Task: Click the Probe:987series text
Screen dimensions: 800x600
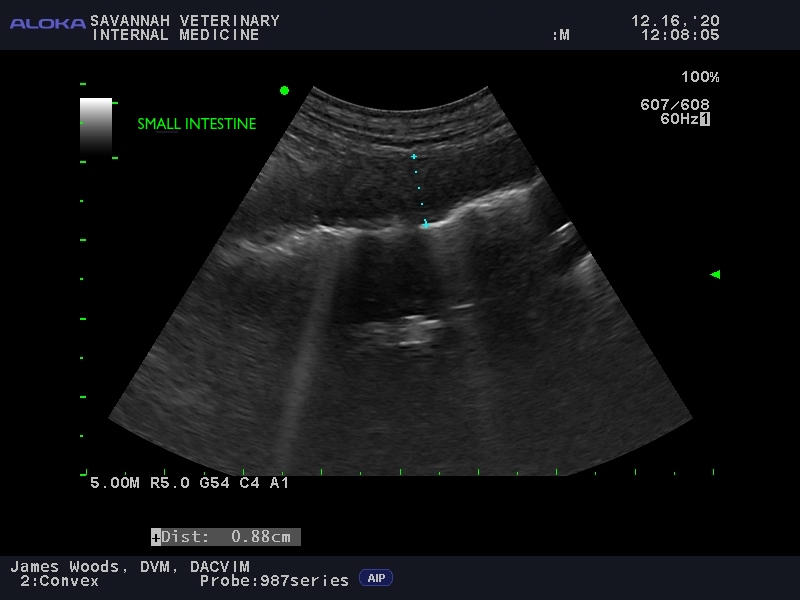Action: (274, 581)
